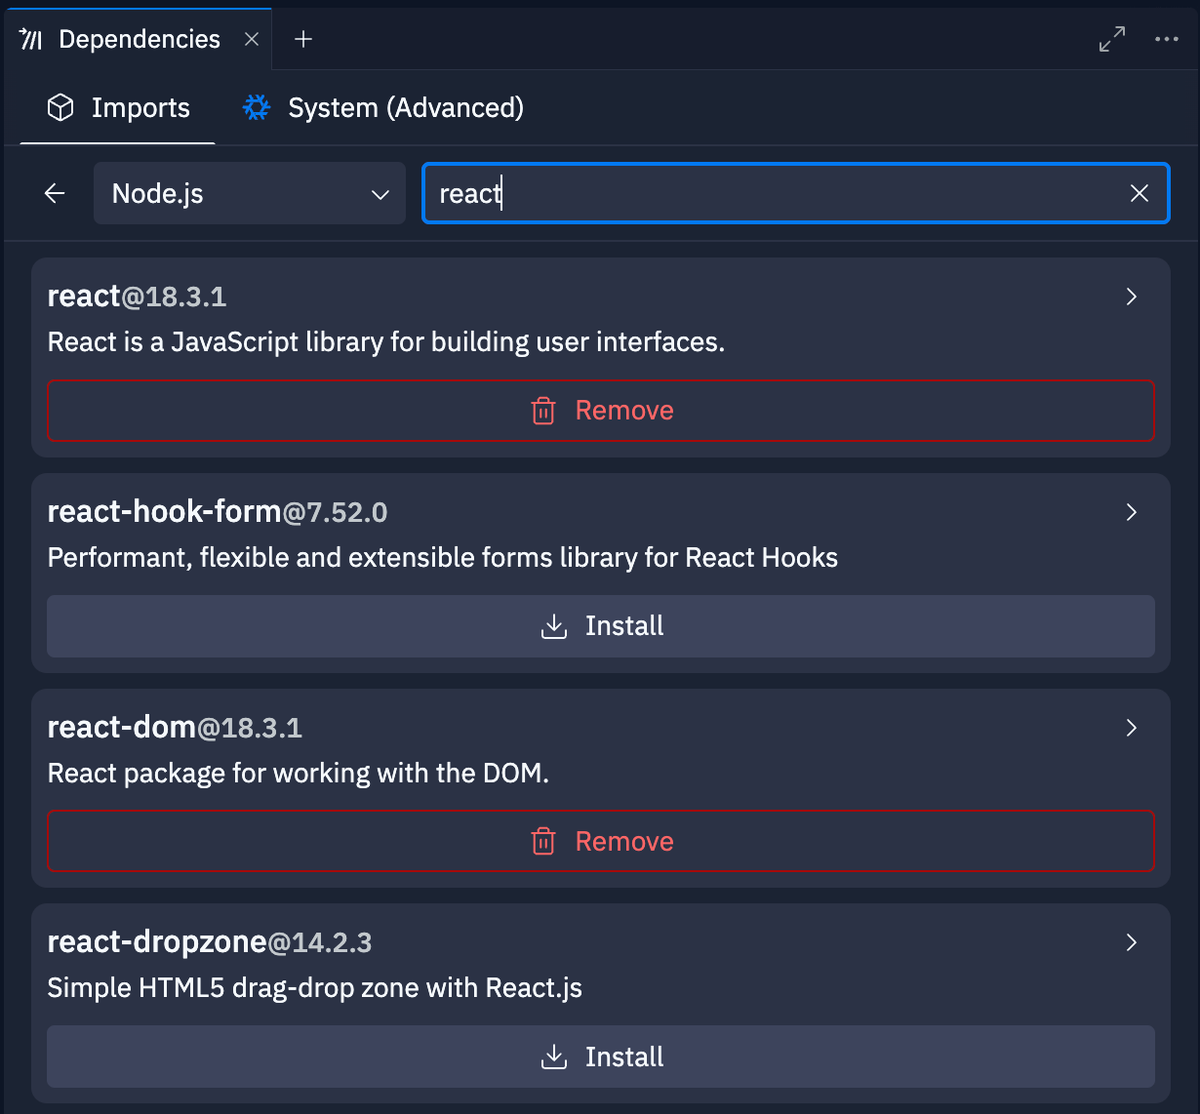Clear the search field with the X
Viewport: 1200px width, 1114px height.
click(1139, 193)
